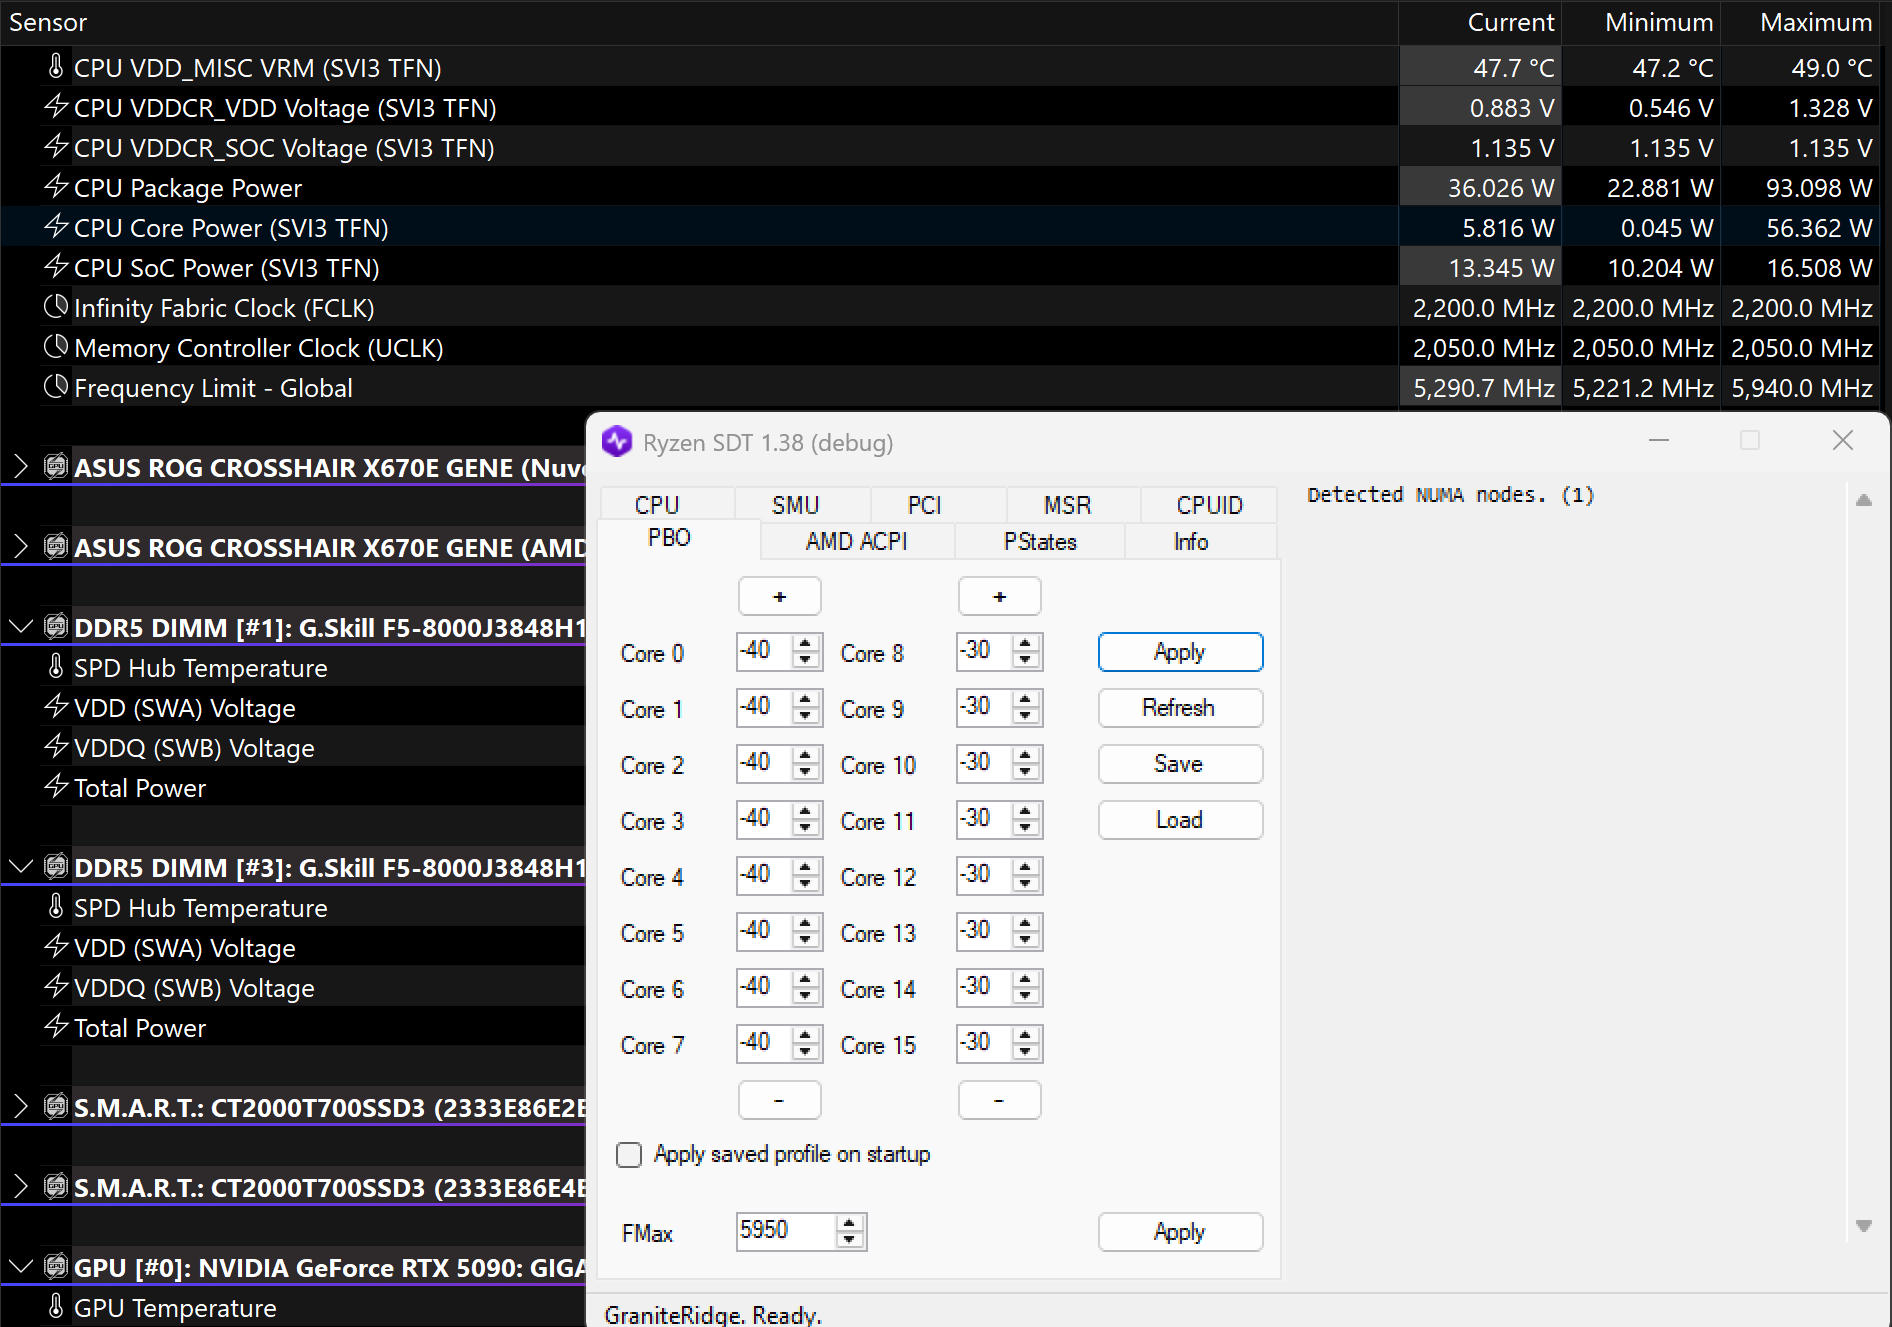Collapse DDR5 DIMM [#1] sensor group

pos(20,627)
